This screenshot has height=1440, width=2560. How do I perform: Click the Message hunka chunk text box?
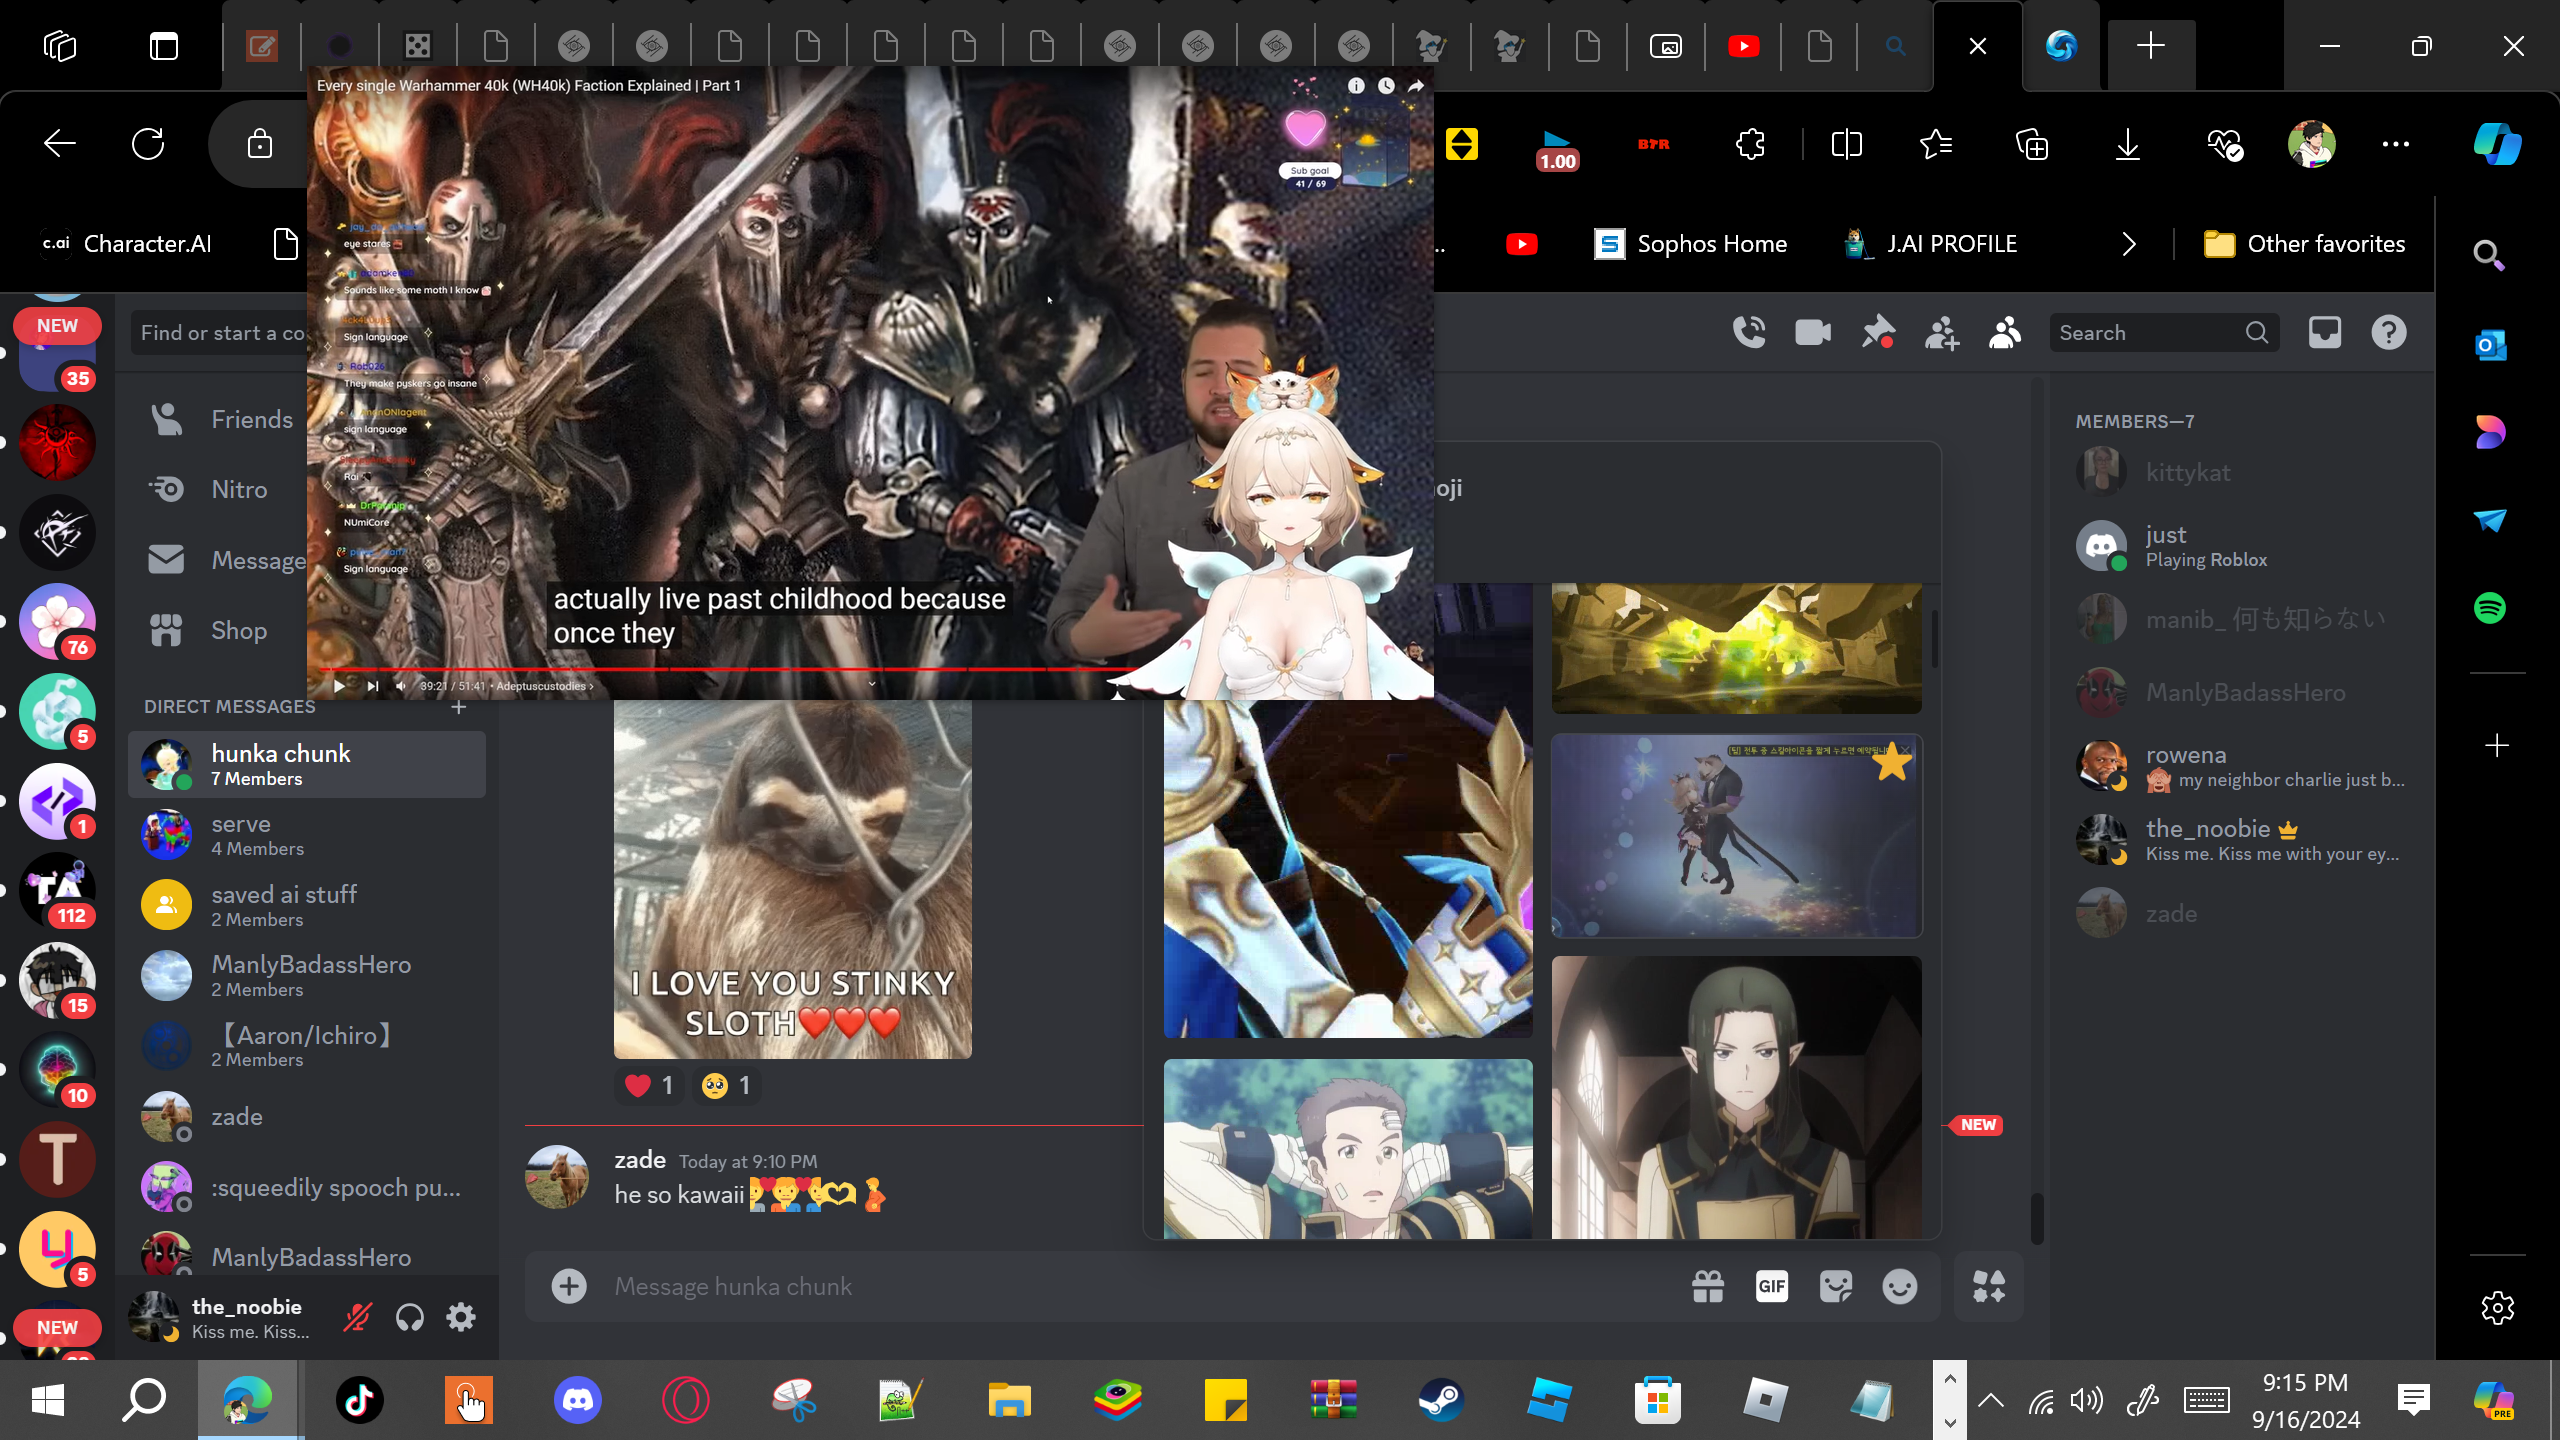pos(1140,1287)
